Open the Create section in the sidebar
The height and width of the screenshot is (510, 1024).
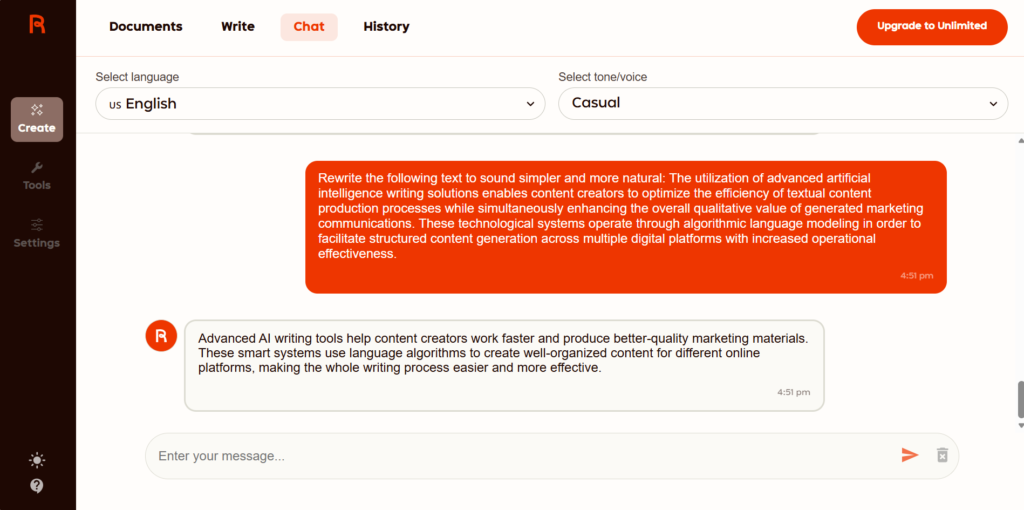(x=37, y=119)
